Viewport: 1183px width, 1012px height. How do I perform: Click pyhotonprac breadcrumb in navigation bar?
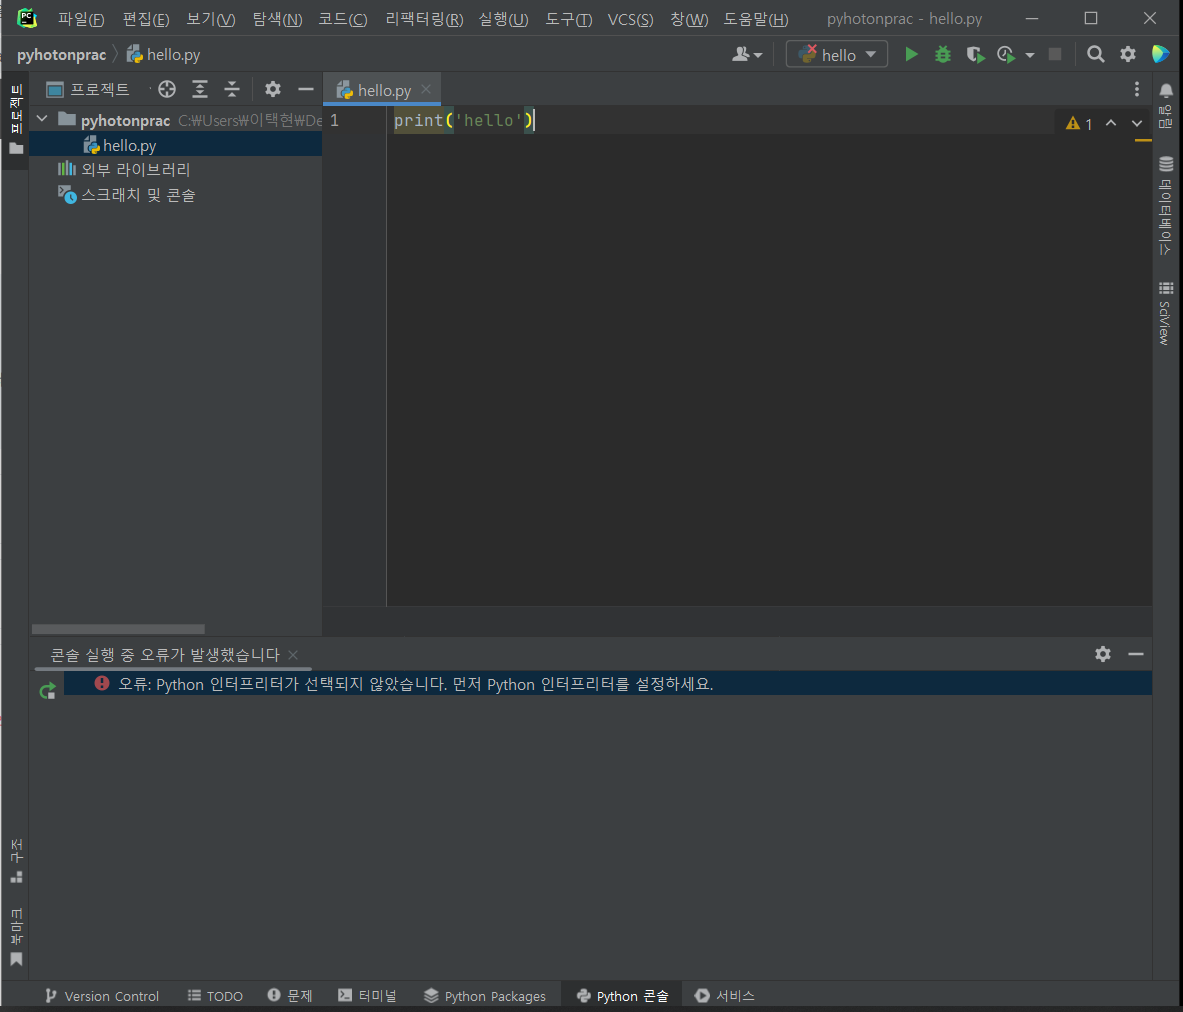pyautogui.click(x=61, y=54)
